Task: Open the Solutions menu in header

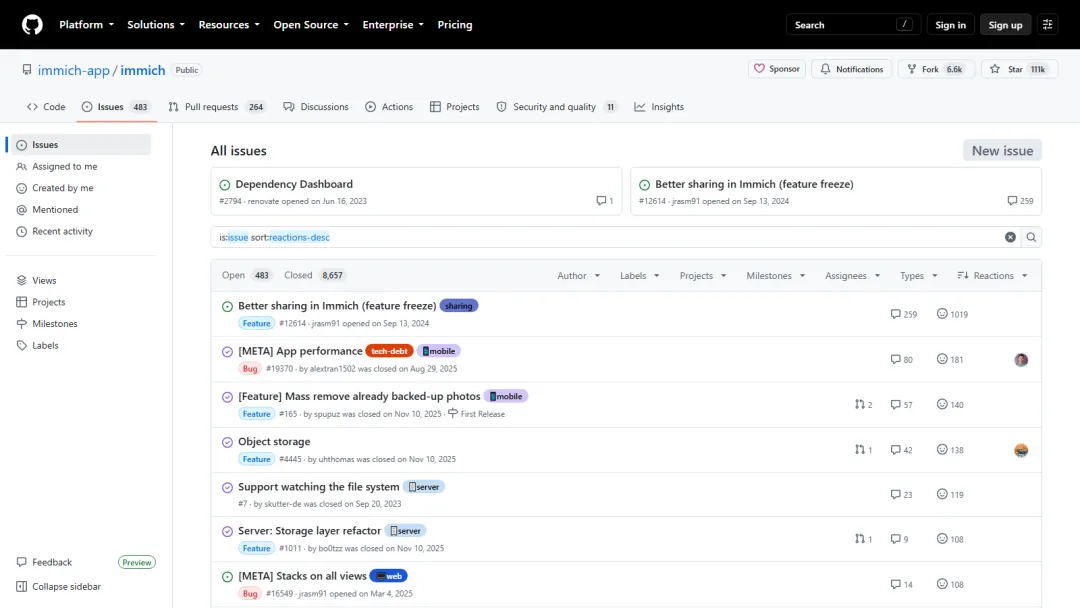Action: (156, 25)
